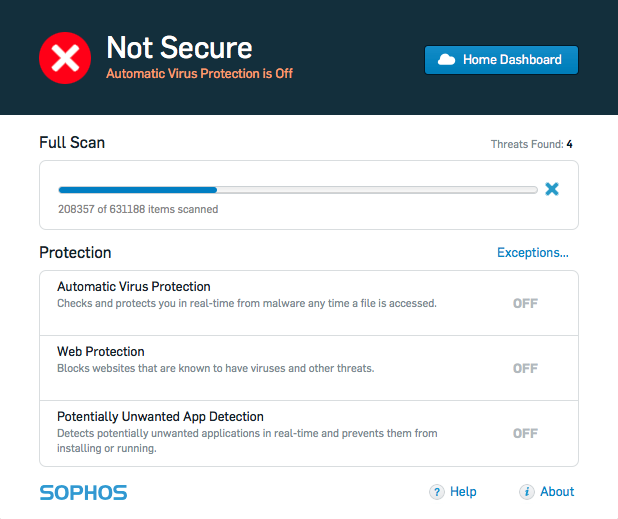Click the full scan progress bar

tap(298, 190)
